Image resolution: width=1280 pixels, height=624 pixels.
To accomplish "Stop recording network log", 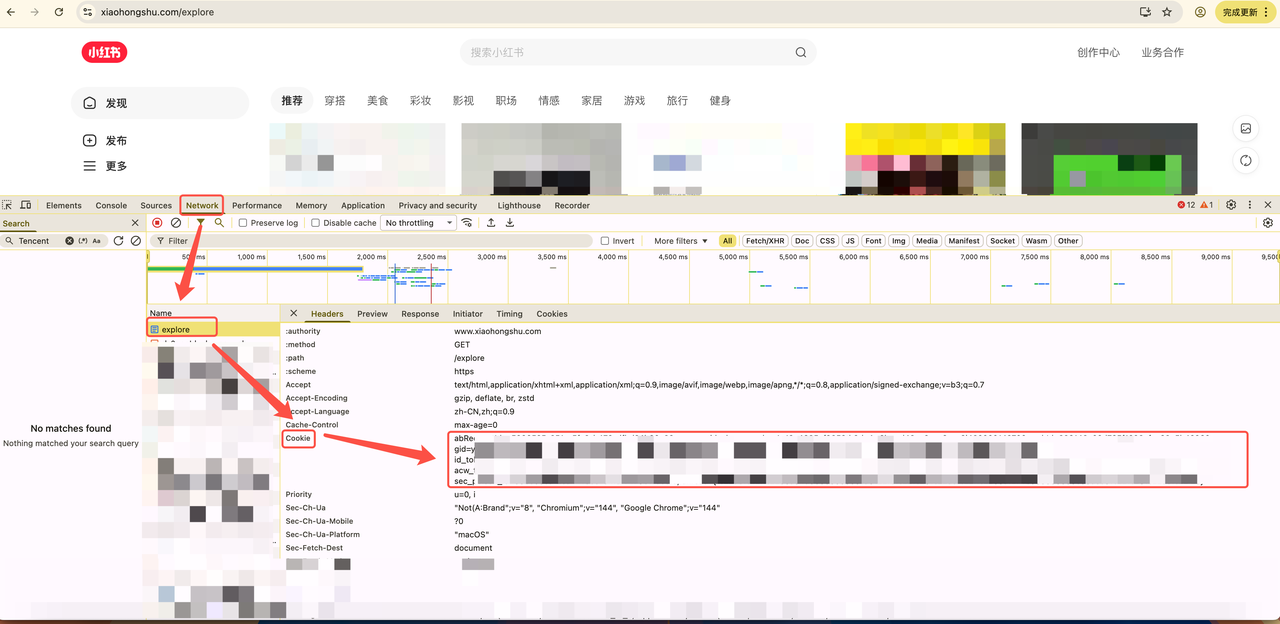I will click(x=157, y=223).
